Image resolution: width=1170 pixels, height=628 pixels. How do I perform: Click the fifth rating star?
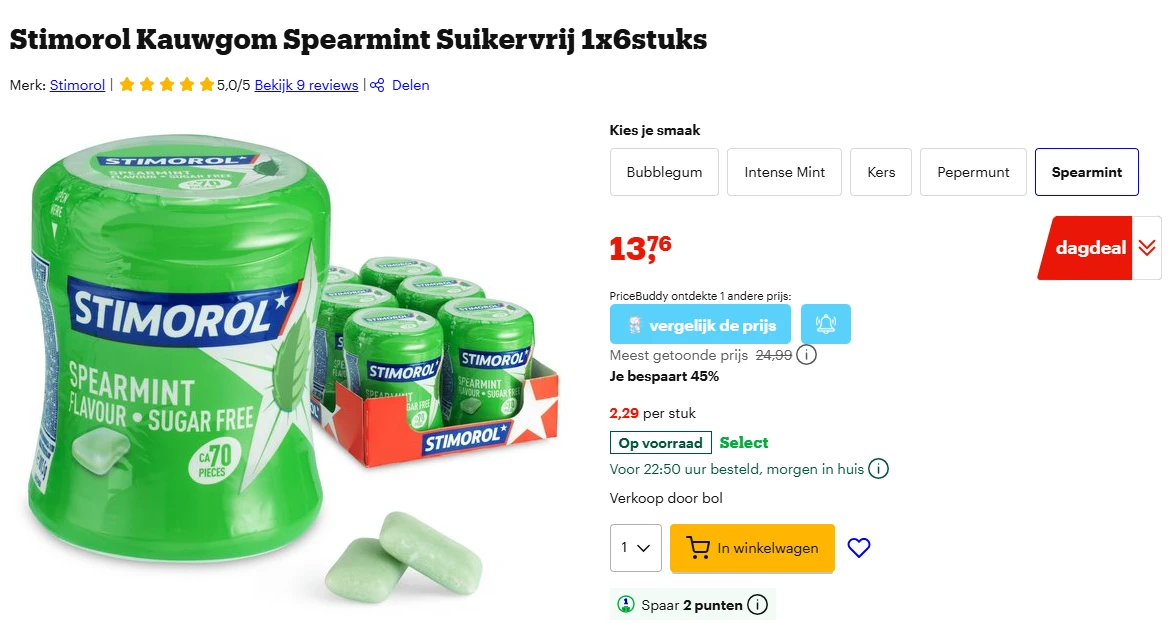(206, 85)
